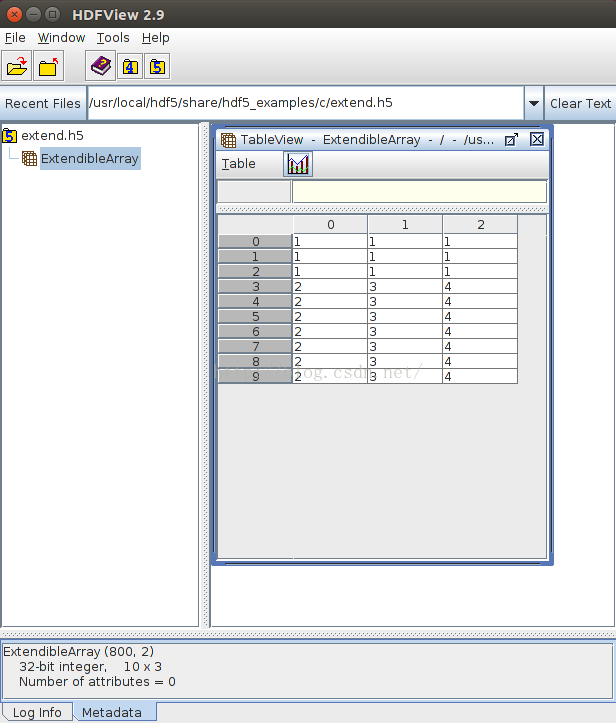
Task: Click the TableView window title text
Action: [x=367, y=139]
